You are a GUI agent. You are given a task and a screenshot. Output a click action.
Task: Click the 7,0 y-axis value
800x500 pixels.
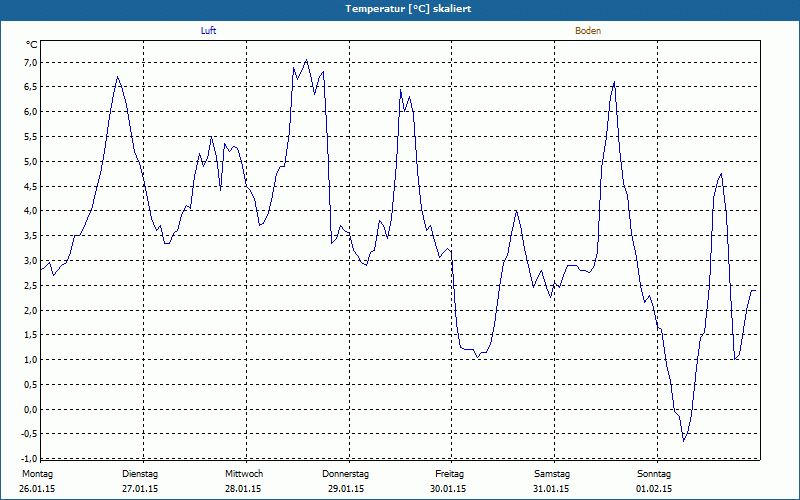31,62
